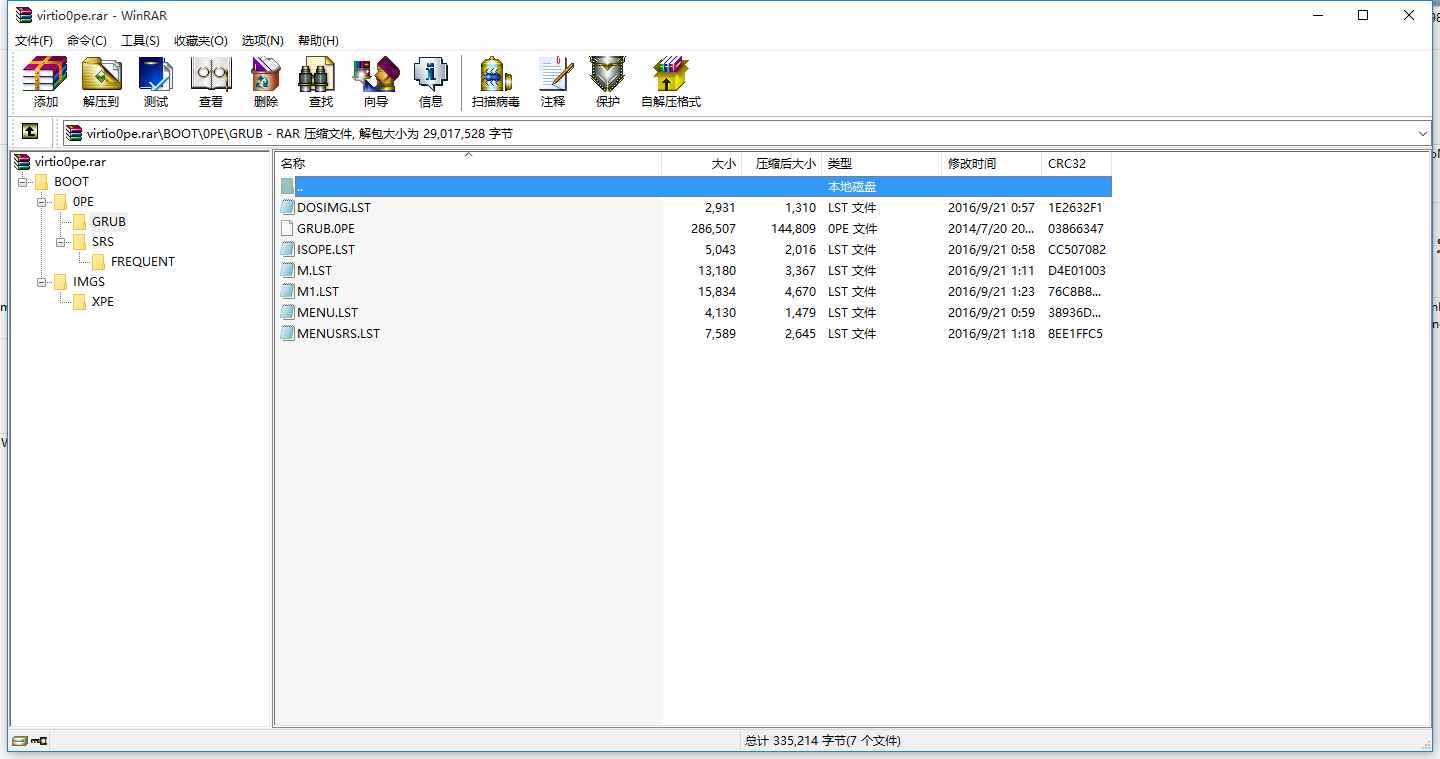The height and width of the screenshot is (759, 1440).
Task: Select the GRUB folder in tree
Action: point(109,222)
